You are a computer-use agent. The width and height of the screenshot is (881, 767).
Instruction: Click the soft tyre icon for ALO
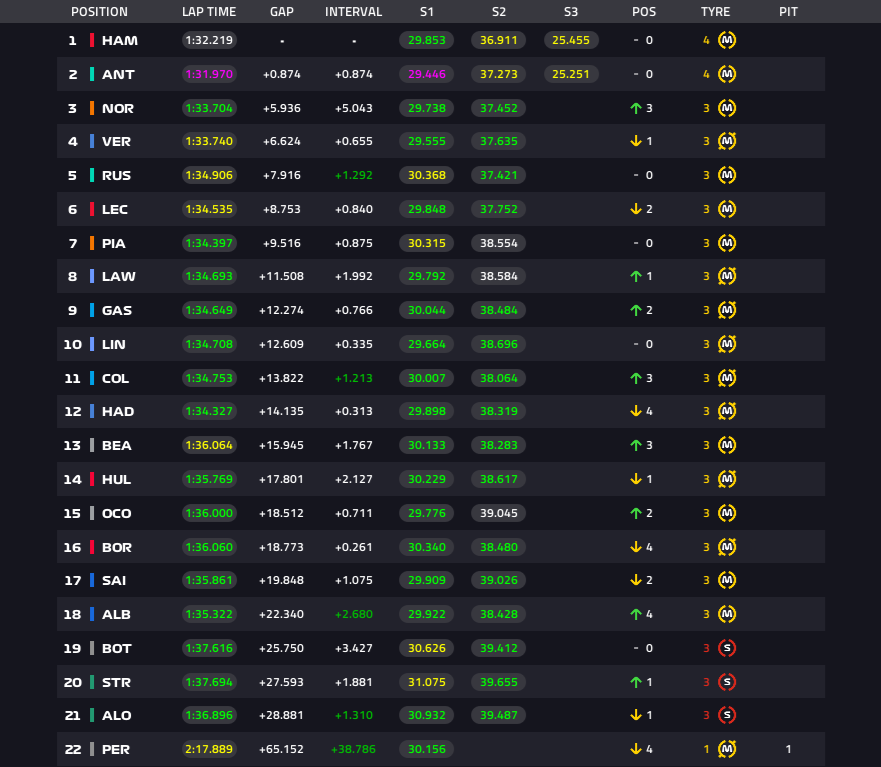(726, 715)
